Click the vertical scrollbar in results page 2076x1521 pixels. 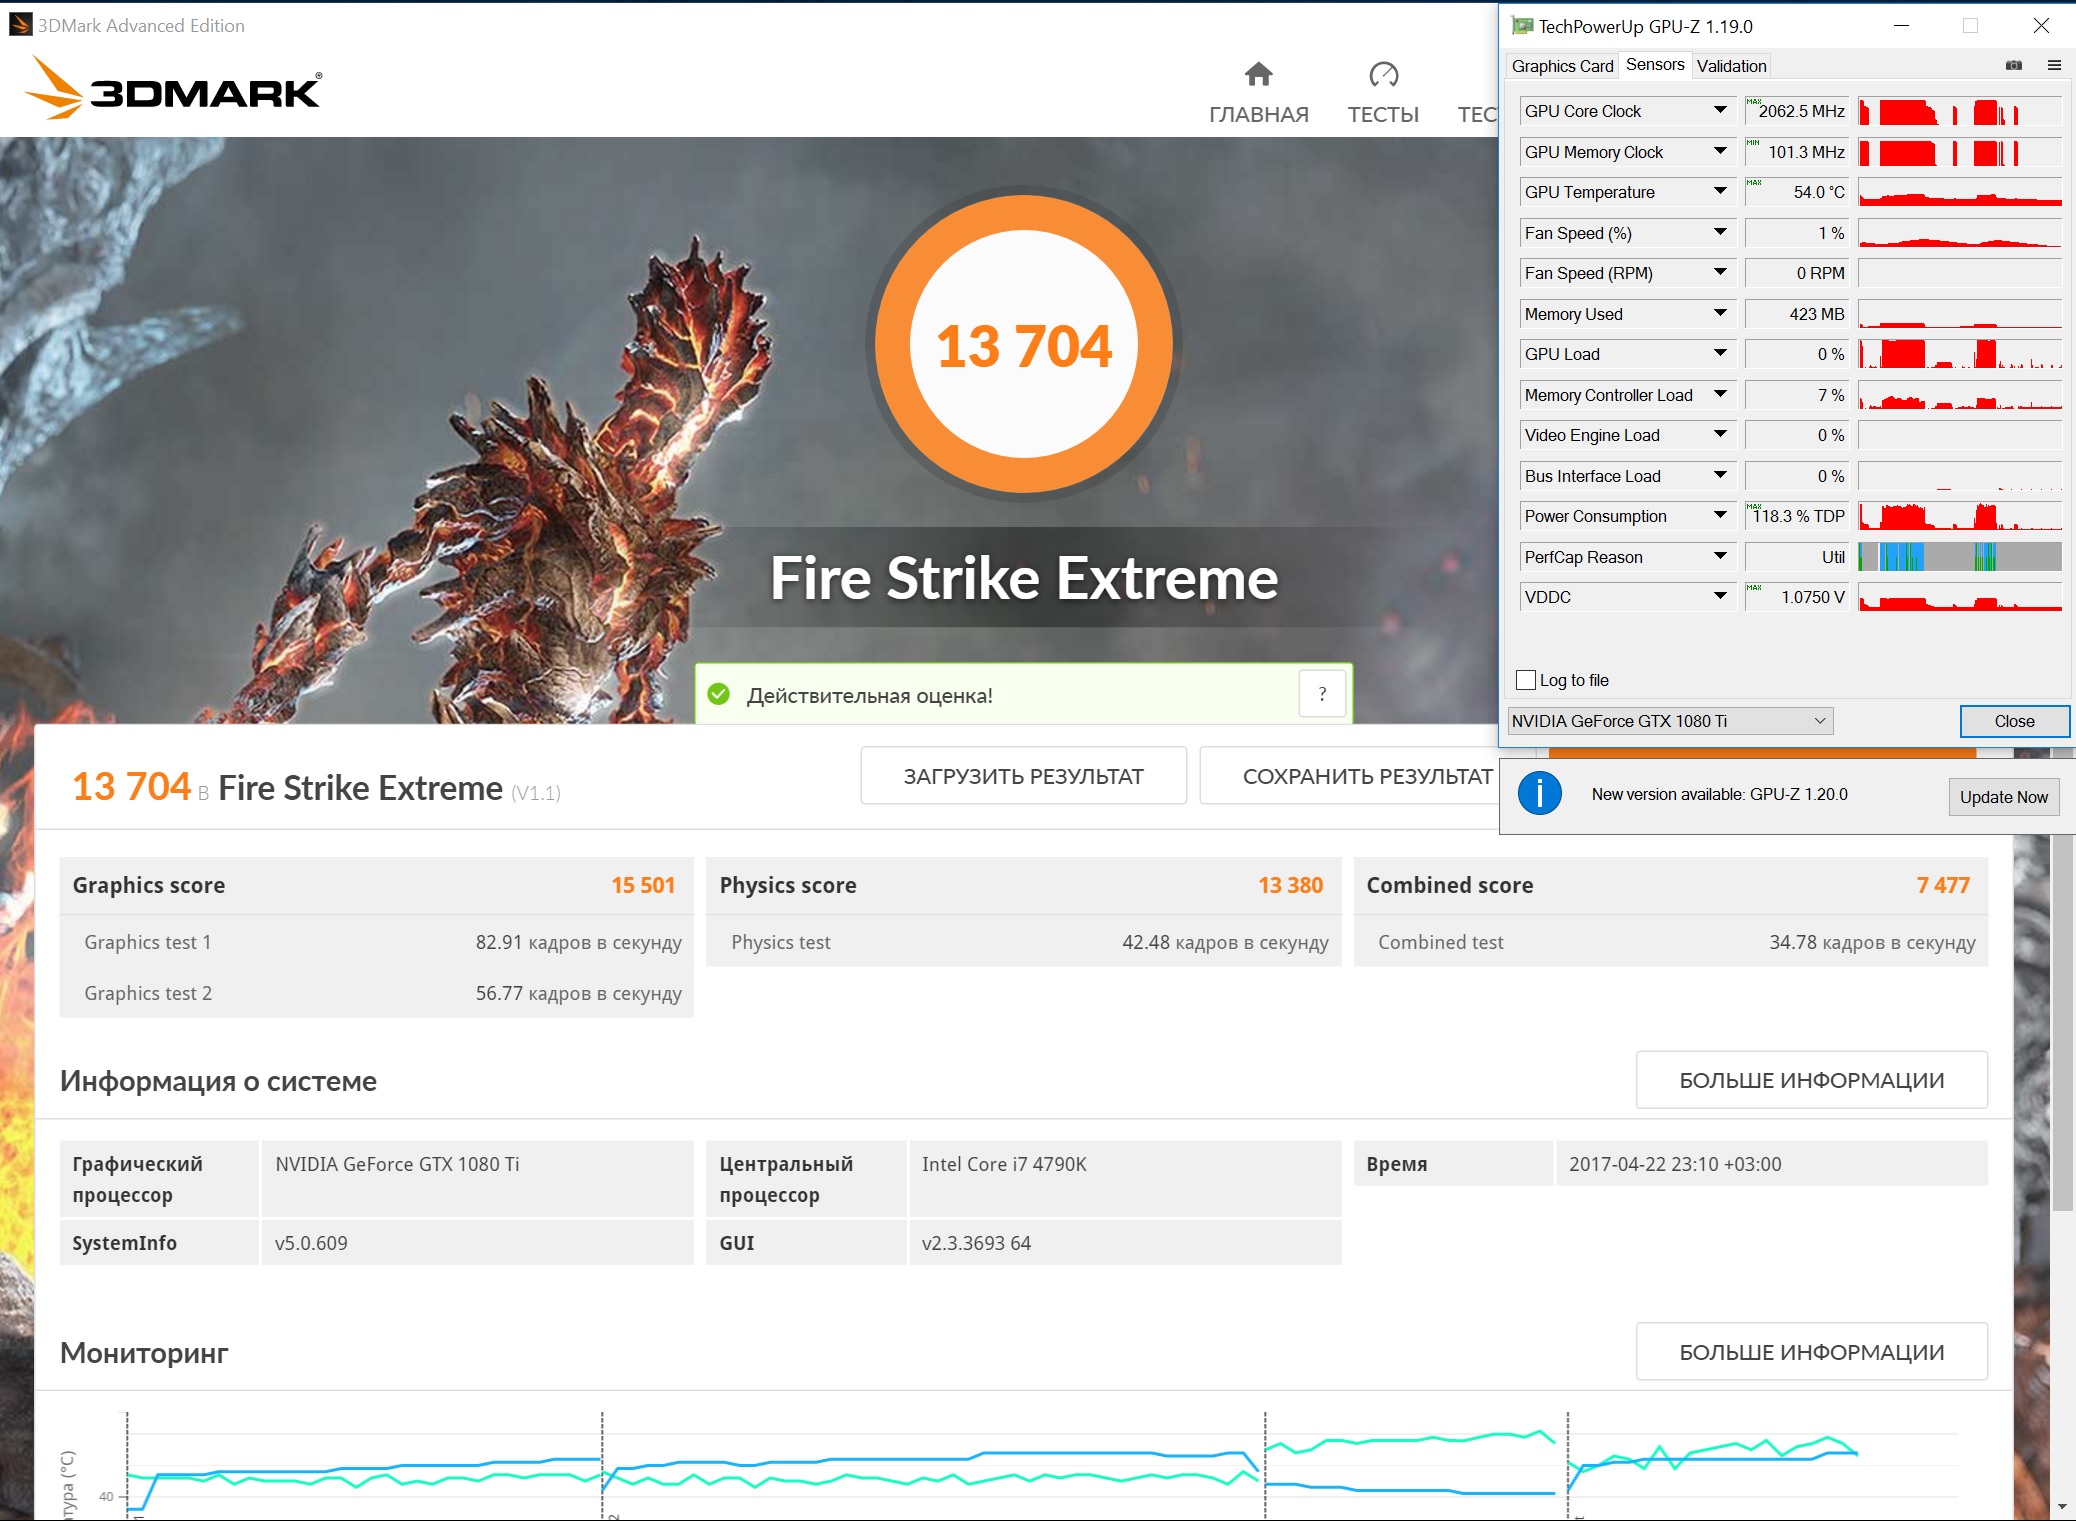coord(2062,1020)
